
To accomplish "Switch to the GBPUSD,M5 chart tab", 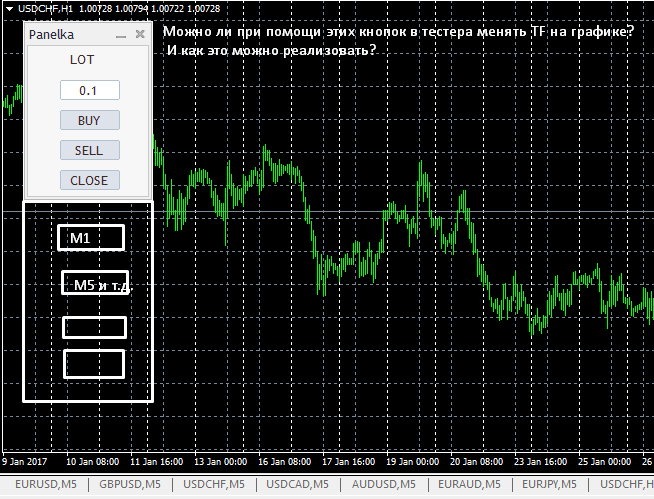I will coord(130,484).
